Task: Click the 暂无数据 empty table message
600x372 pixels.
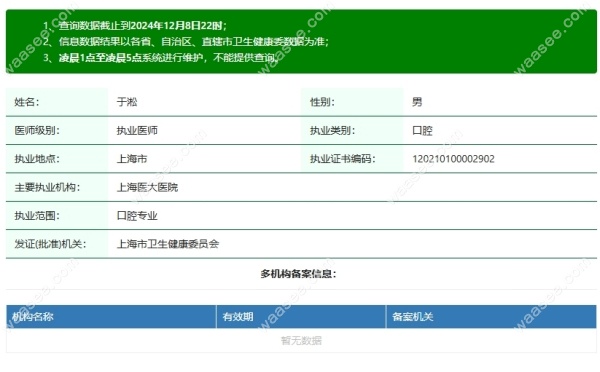Action: point(301,340)
